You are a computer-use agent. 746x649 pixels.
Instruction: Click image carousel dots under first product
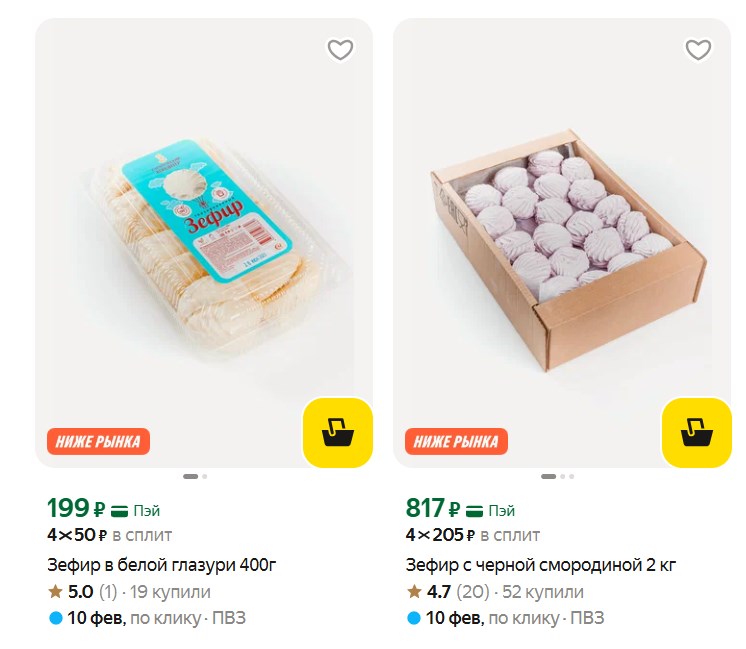pos(195,476)
